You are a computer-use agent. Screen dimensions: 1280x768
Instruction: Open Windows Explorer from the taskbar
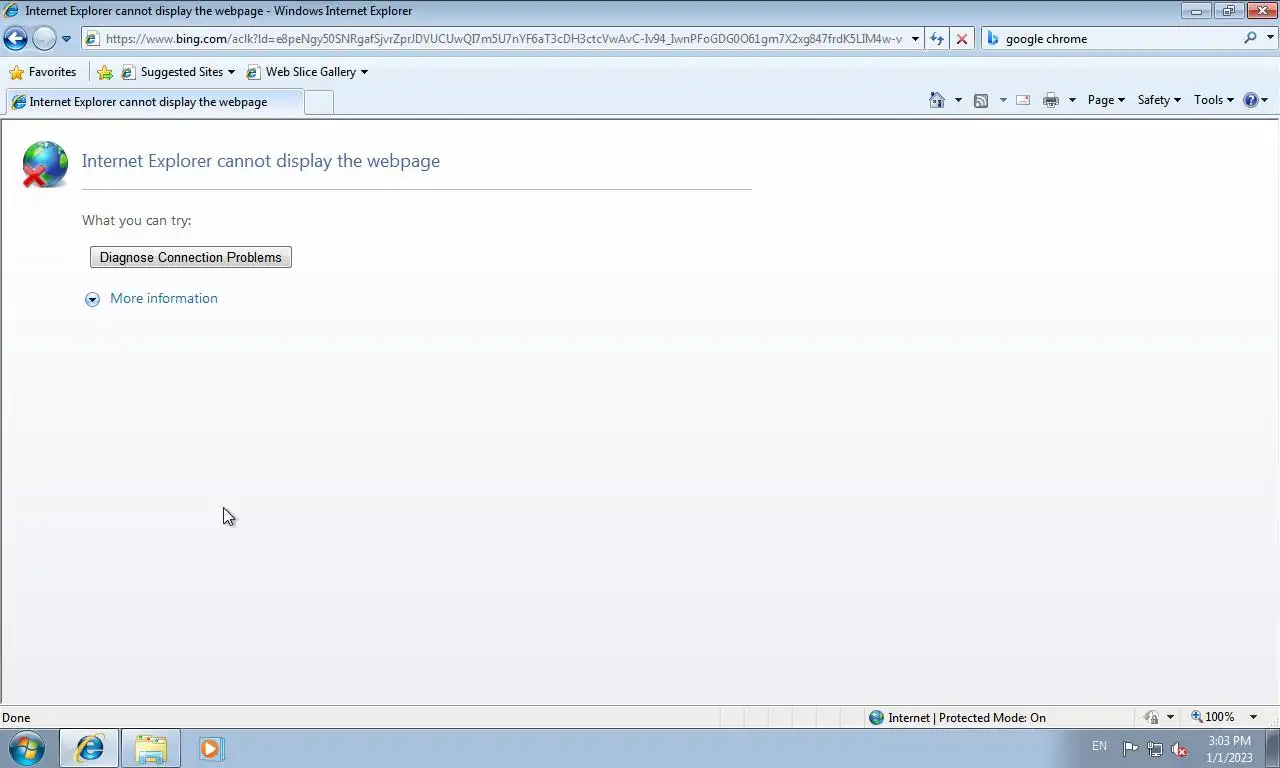(151, 748)
